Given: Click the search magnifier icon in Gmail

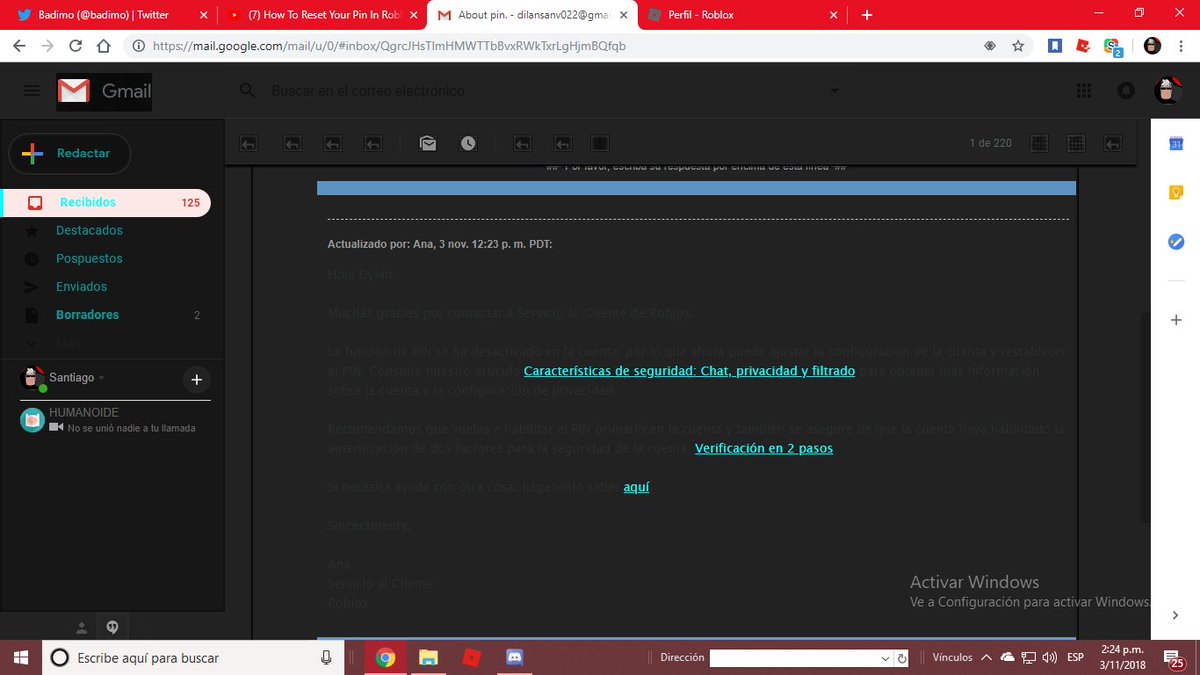Looking at the screenshot, I should 248,91.
